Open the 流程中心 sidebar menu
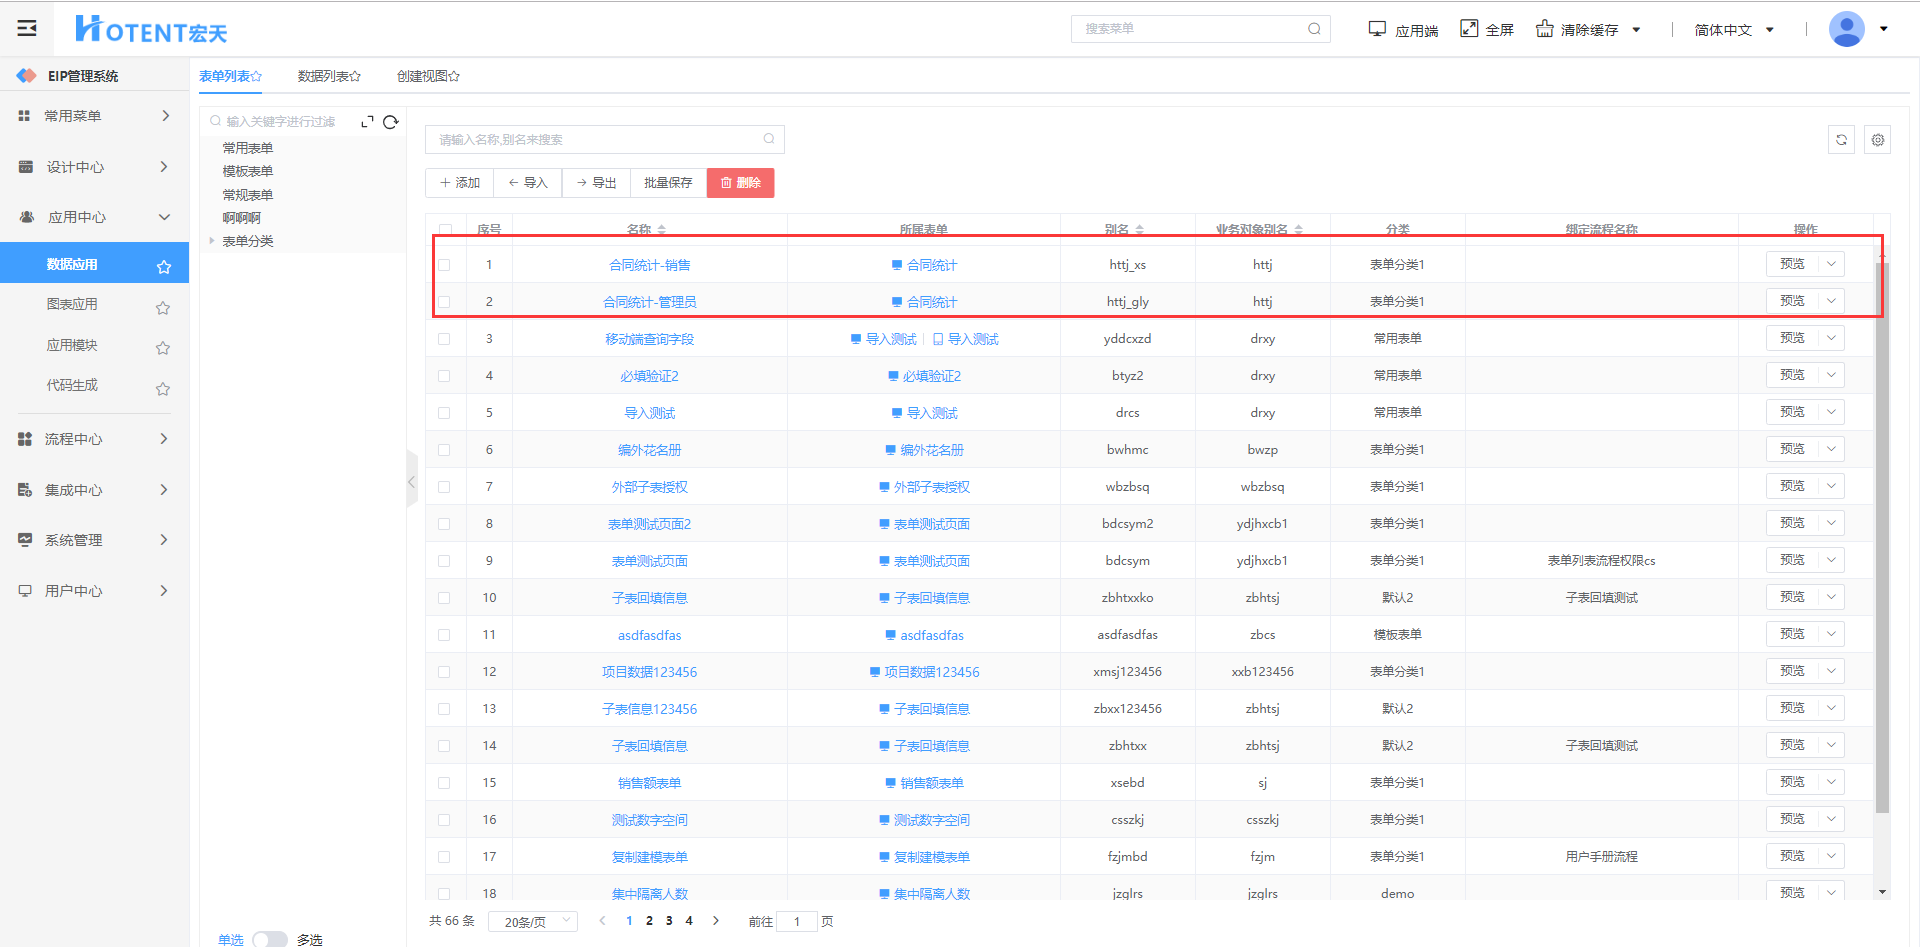 point(94,439)
